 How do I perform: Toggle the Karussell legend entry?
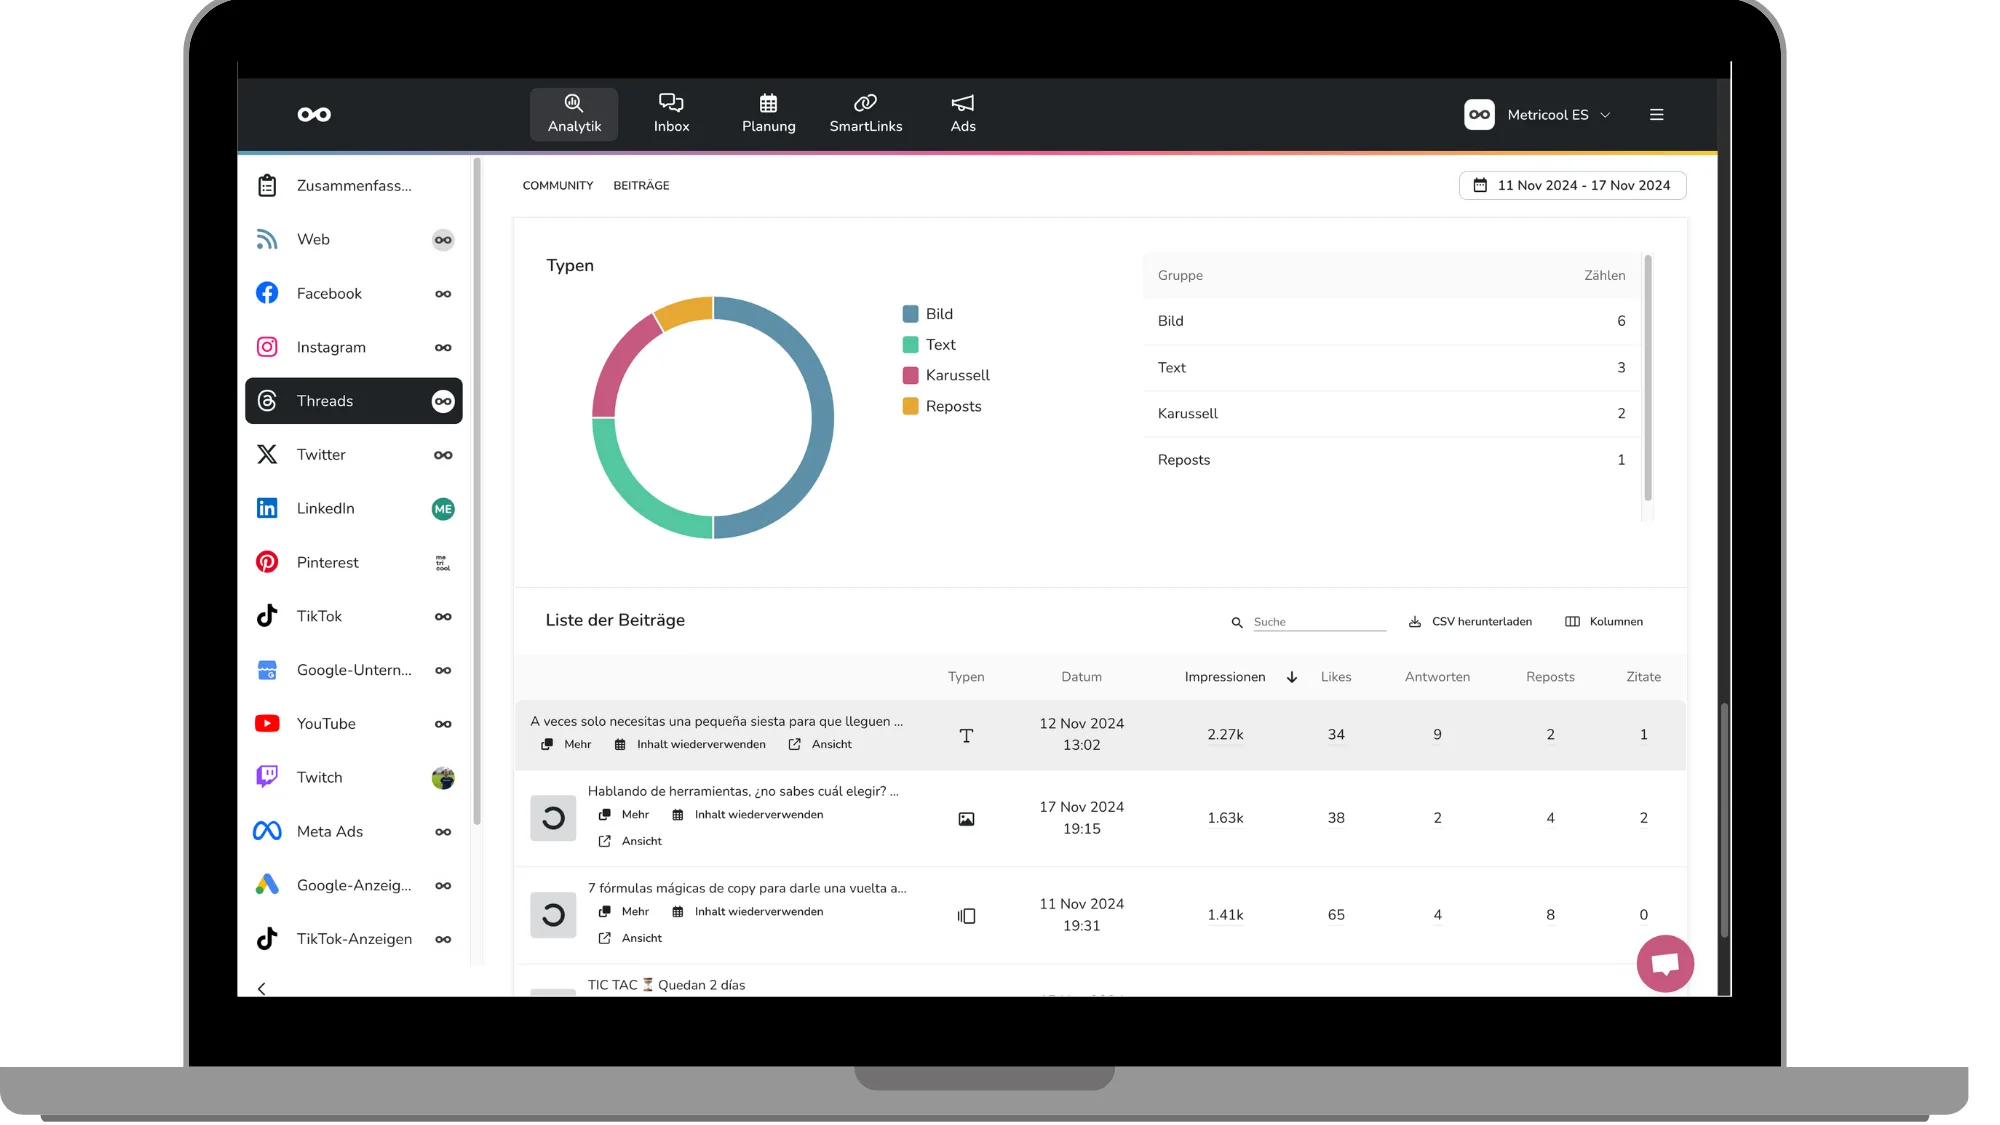coord(957,375)
